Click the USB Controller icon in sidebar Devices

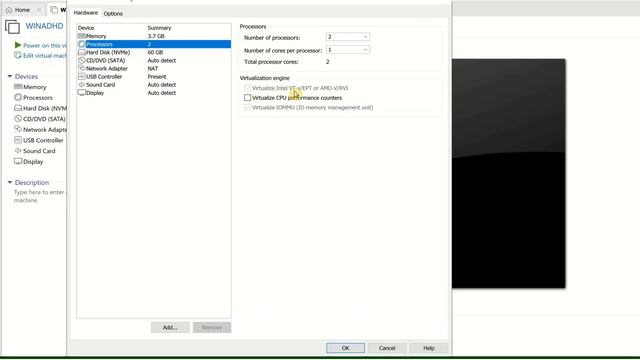(18, 140)
